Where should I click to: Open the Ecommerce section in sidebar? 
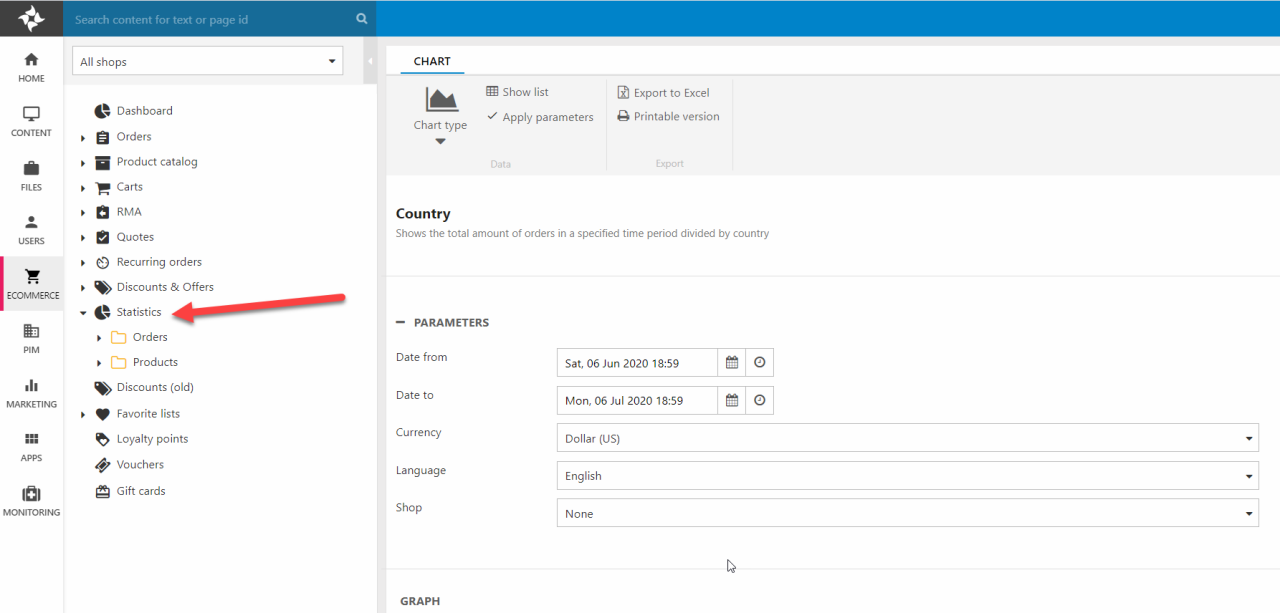pos(32,283)
